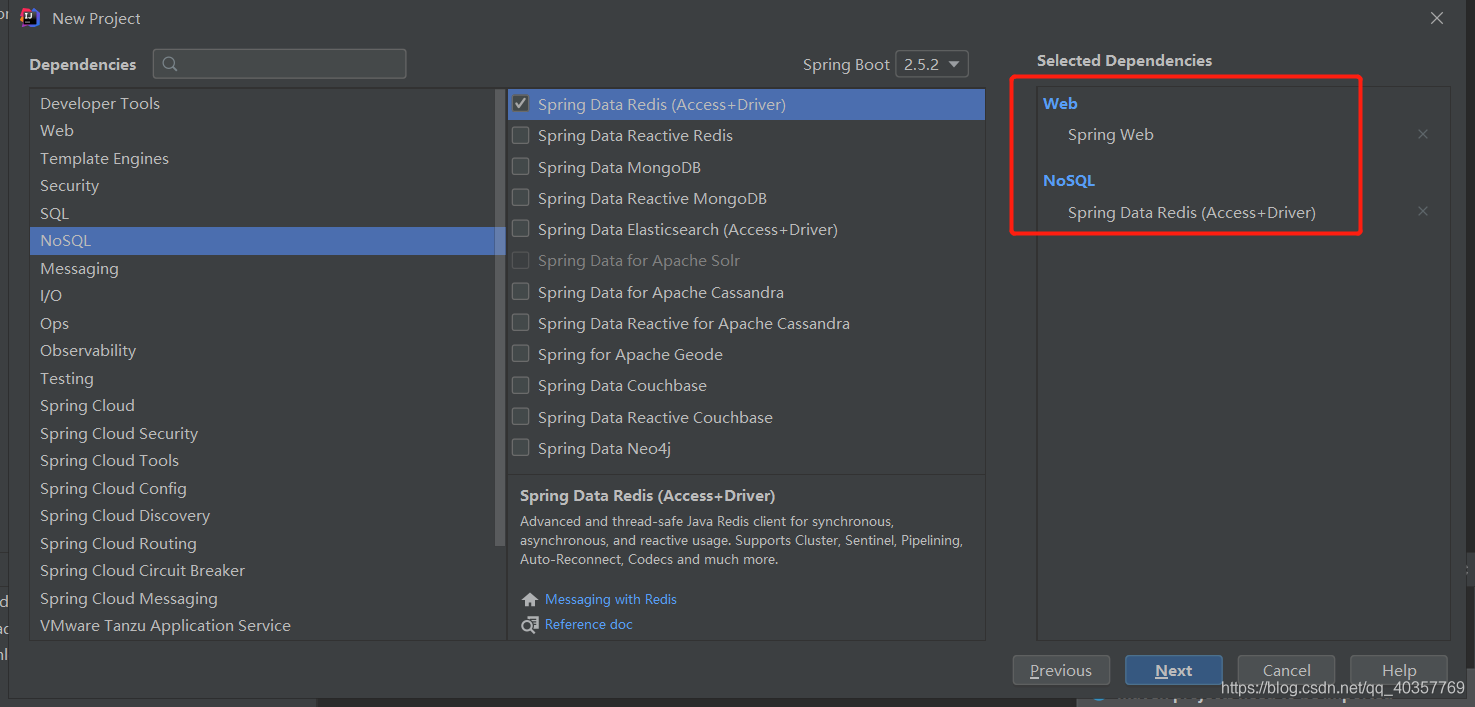The image size is (1475, 707).
Task: Check Spring Data Couchbase
Action: pyautogui.click(x=521, y=385)
